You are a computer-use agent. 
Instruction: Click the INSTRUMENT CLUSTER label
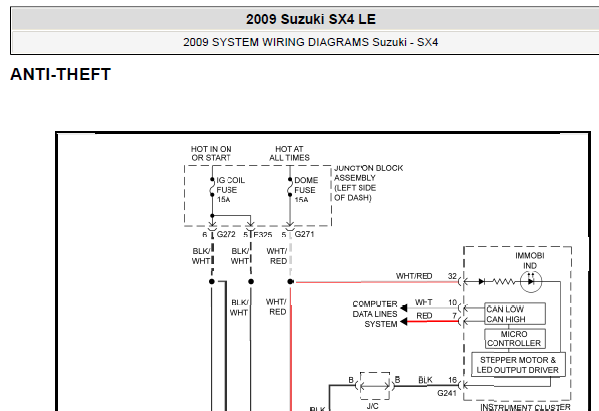click(525, 407)
